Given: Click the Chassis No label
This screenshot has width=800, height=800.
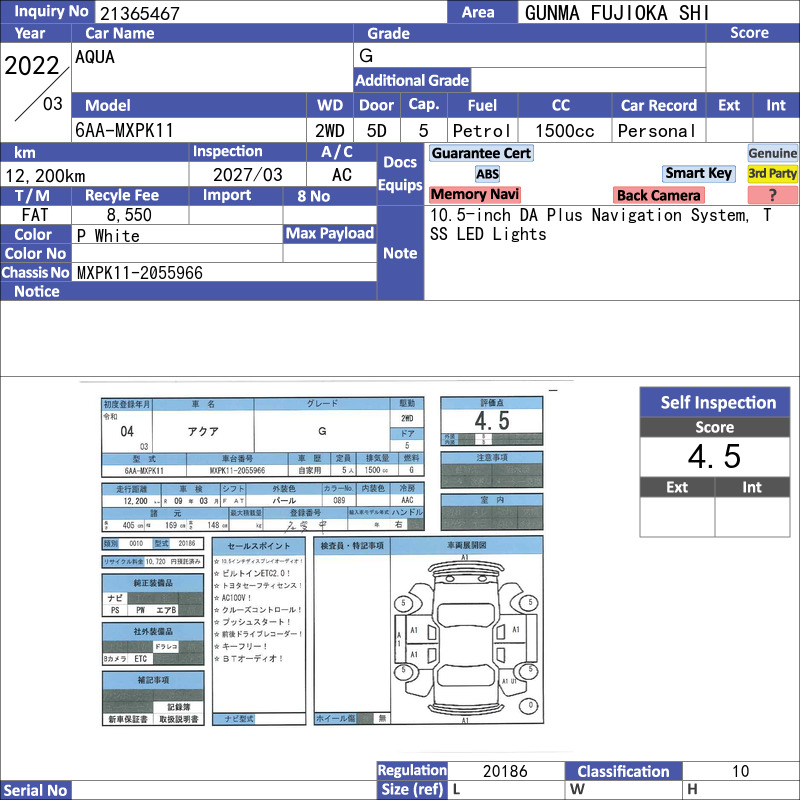Looking at the screenshot, I should pyautogui.click(x=35, y=272).
